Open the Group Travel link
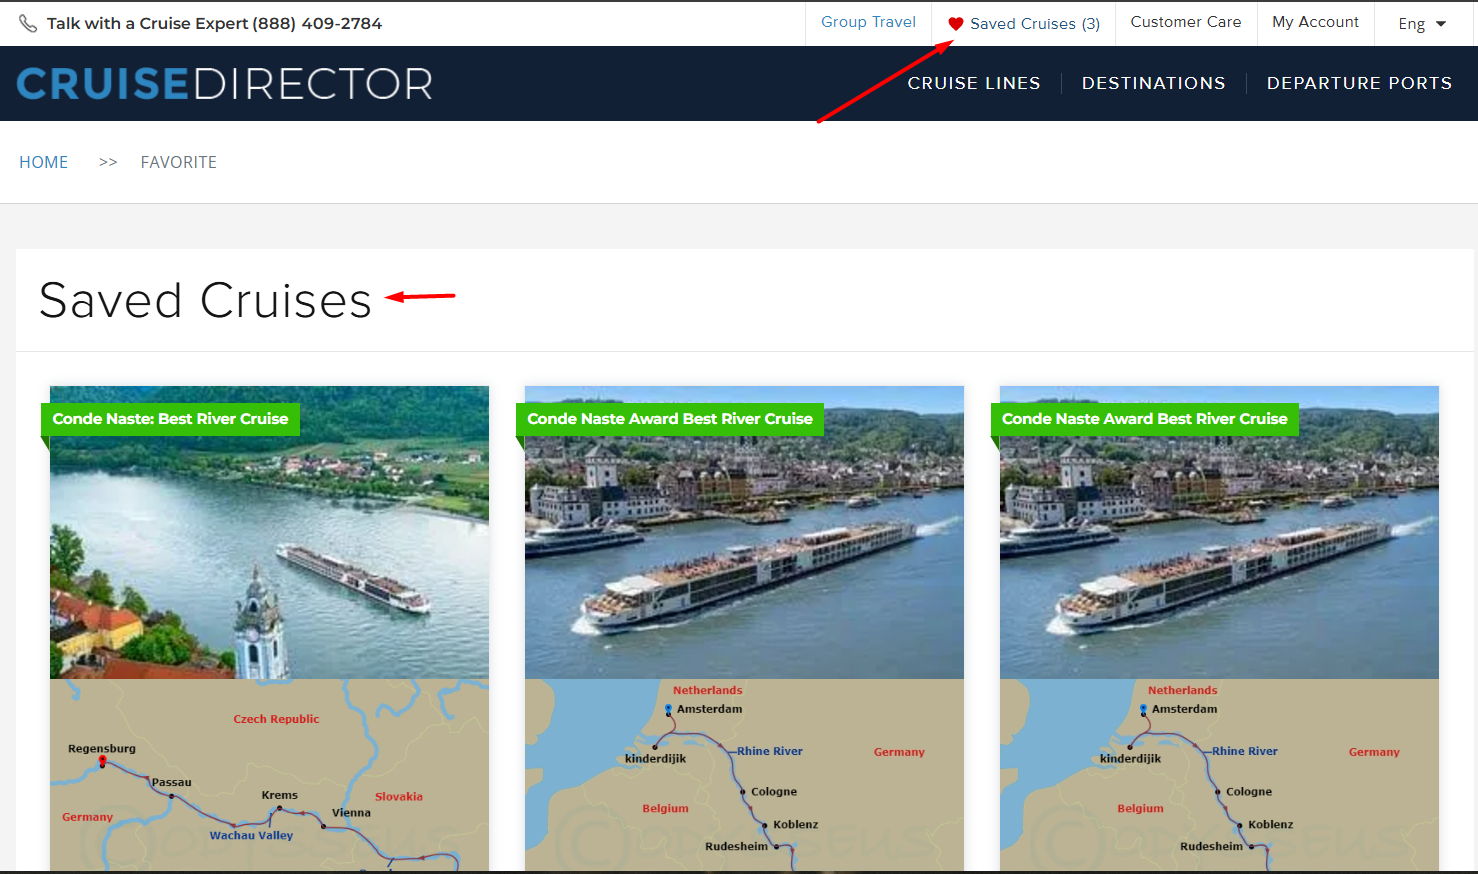The image size is (1478, 874). [868, 22]
